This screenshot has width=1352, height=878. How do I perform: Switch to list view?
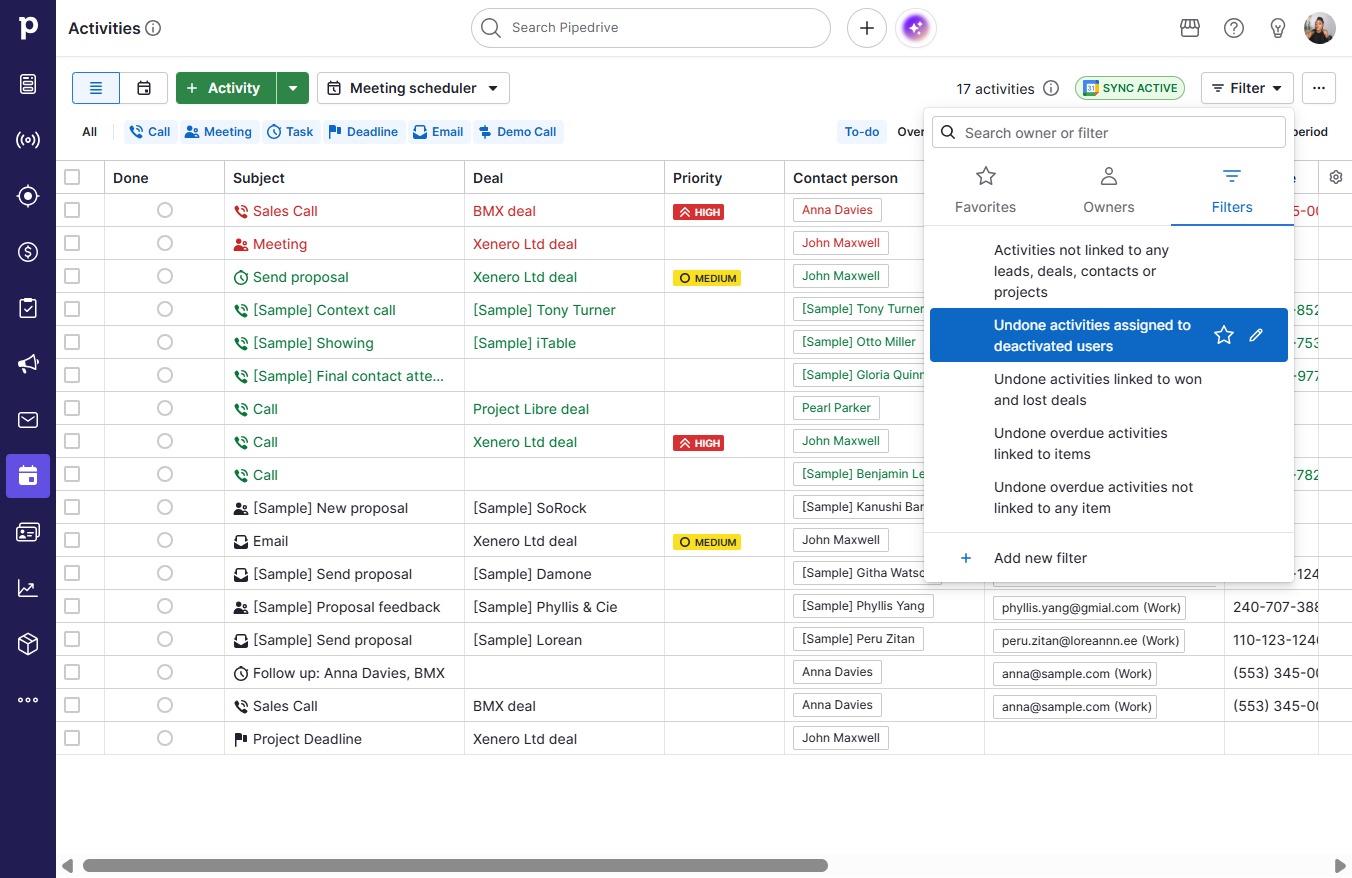coord(96,88)
